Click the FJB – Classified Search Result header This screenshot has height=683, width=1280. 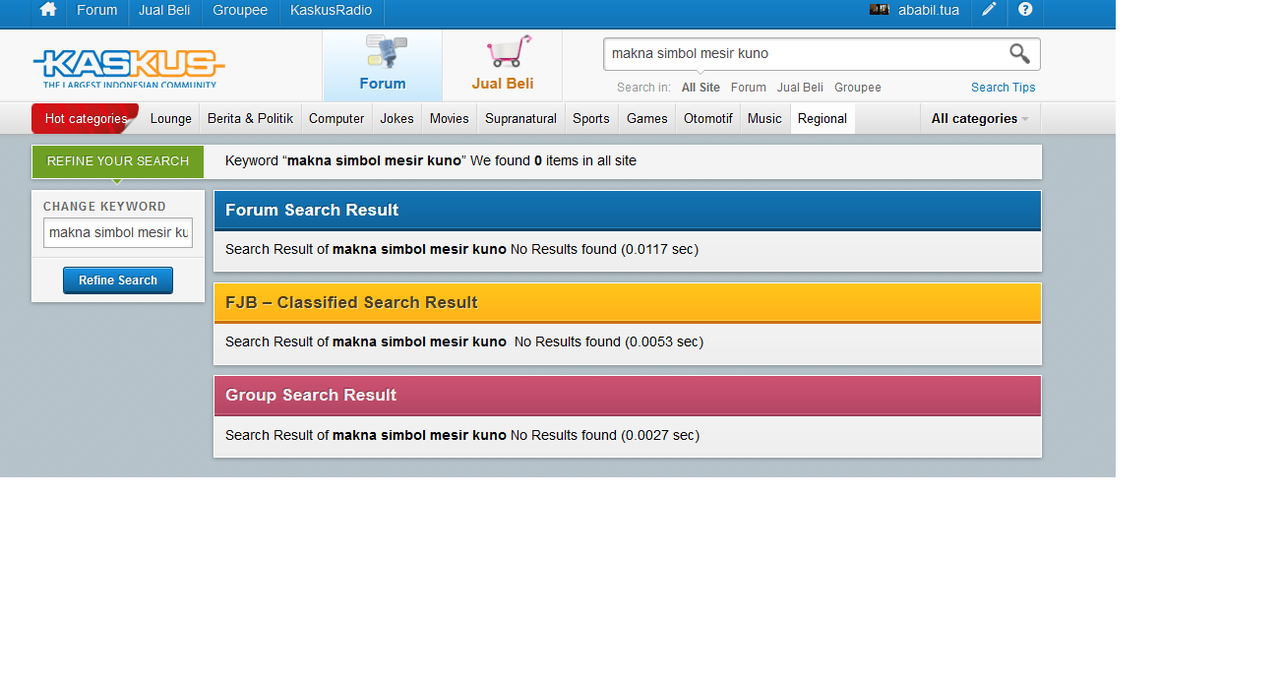[627, 303]
